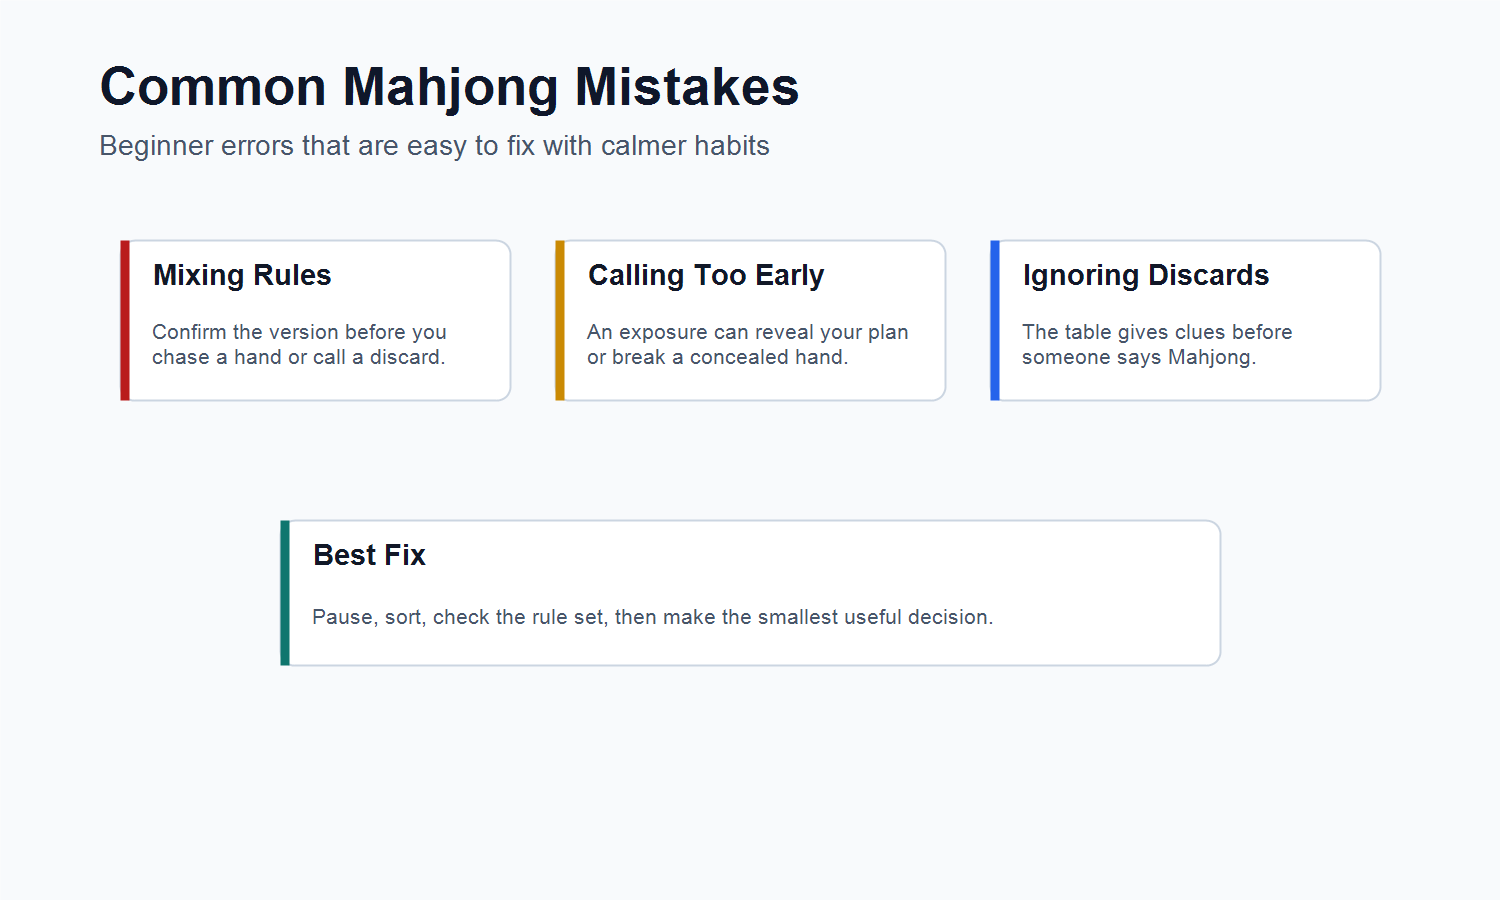Select the subtitle about calmer habits
This screenshot has height=900, width=1500.
click(x=434, y=146)
